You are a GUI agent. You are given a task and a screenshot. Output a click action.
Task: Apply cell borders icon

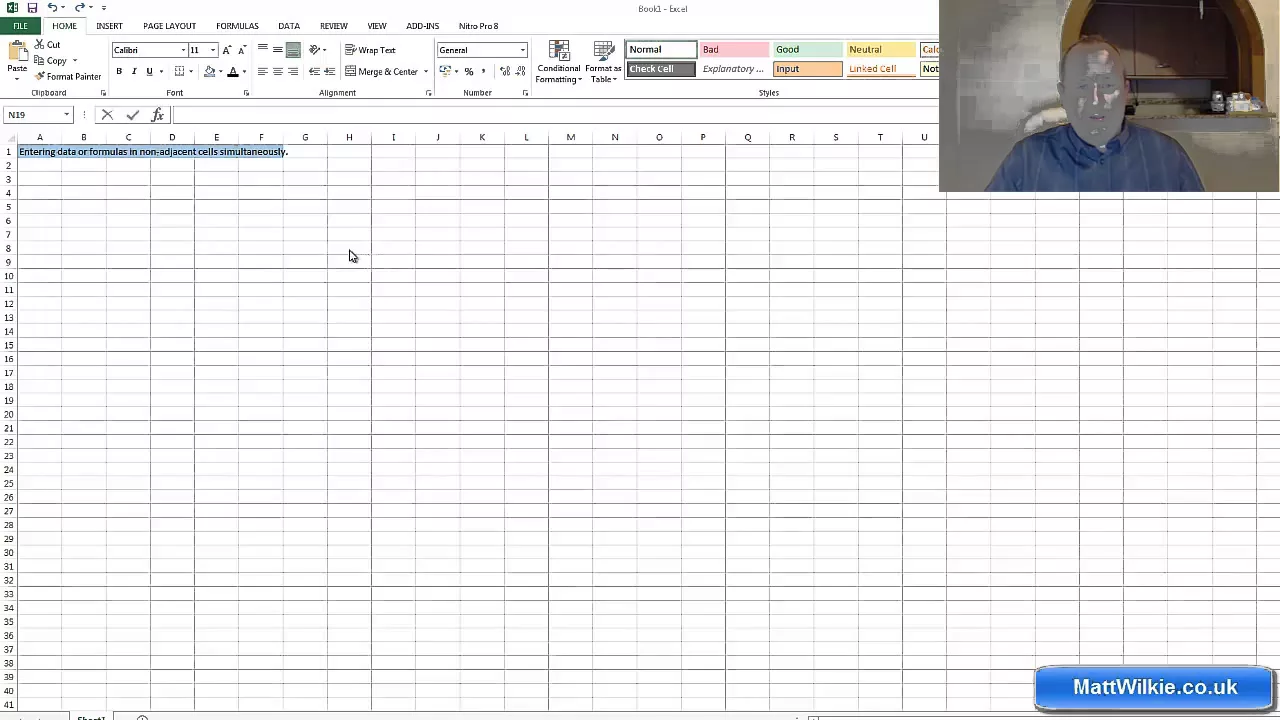[179, 72]
